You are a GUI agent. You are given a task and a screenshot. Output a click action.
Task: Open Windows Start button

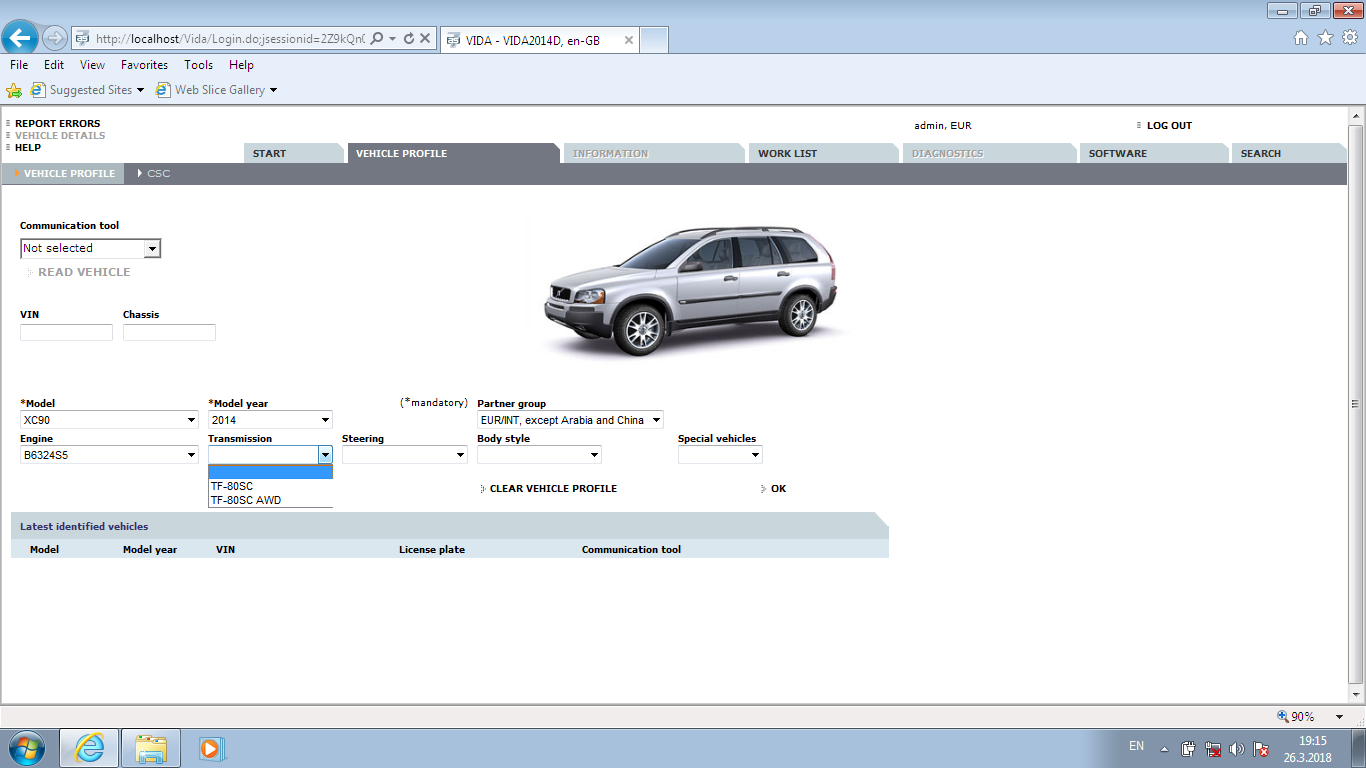tap(25, 748)
